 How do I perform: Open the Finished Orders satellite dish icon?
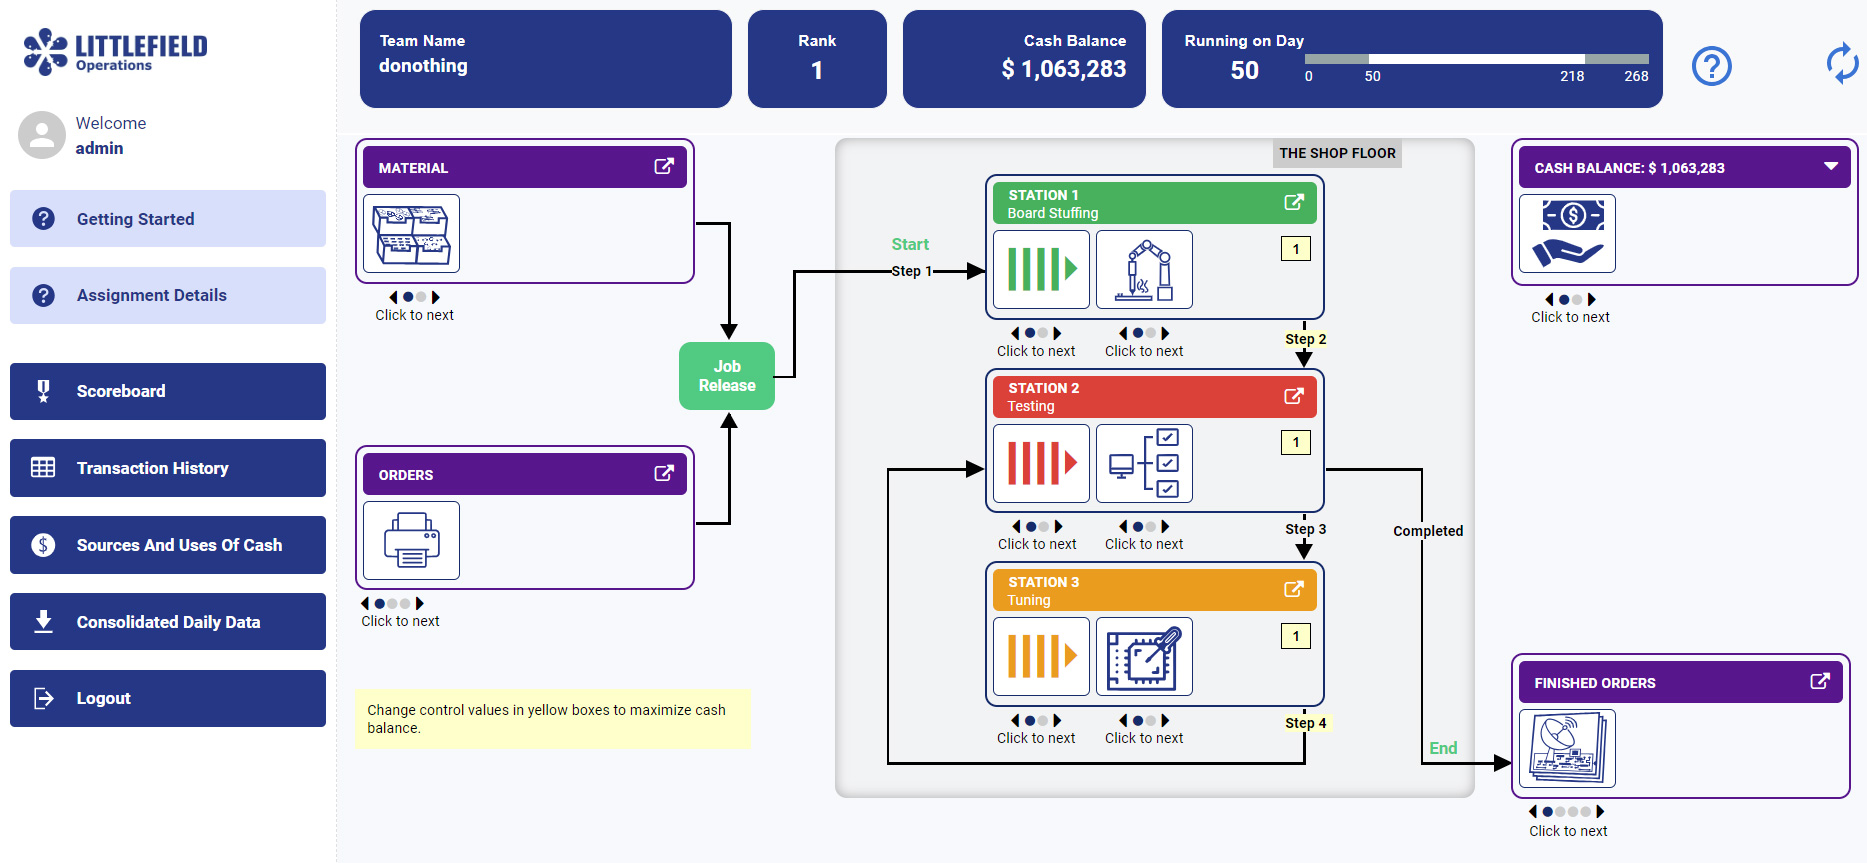pyautogui.click(x=1567, y=748)
